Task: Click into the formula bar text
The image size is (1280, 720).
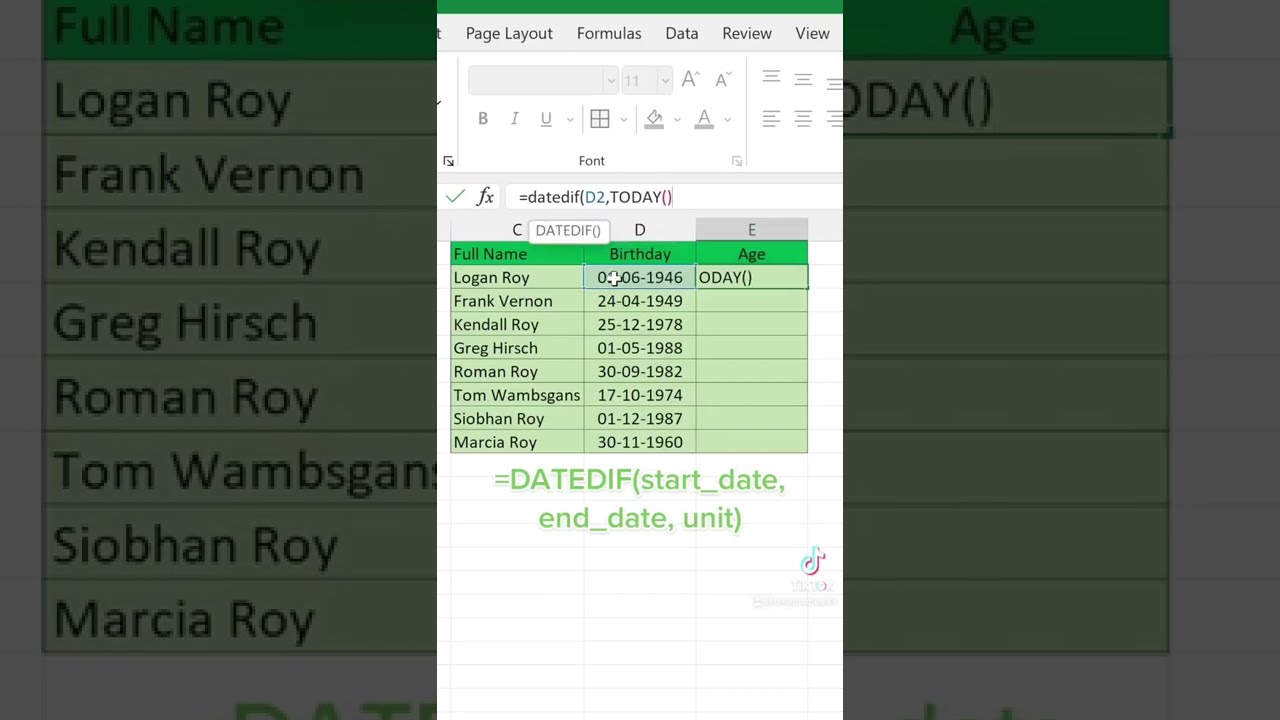Action: coord(596,197)
